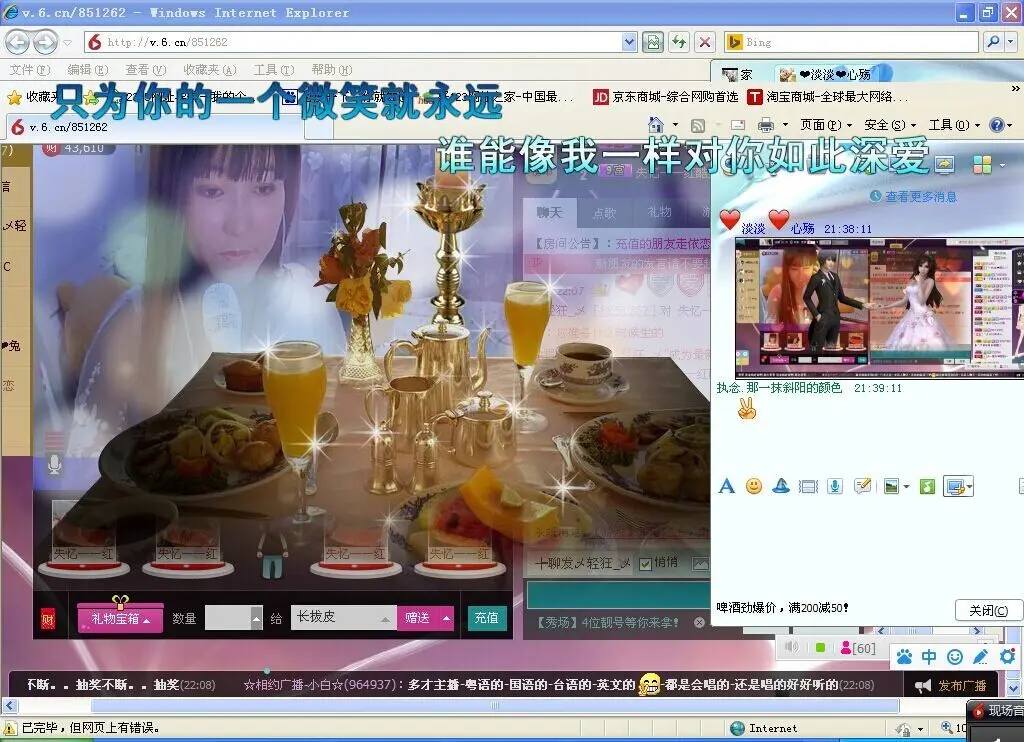Click the microphone icon beside video stream
1024x742 pixels.
pyautogui.click(x=55, y=464)
